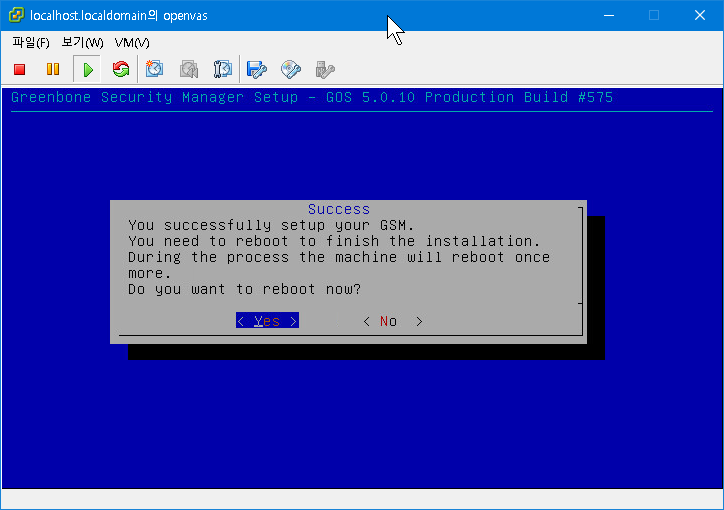Click the VMware console icon in title bar
This screenshot has height=510, width=724.
coord(17,15)
